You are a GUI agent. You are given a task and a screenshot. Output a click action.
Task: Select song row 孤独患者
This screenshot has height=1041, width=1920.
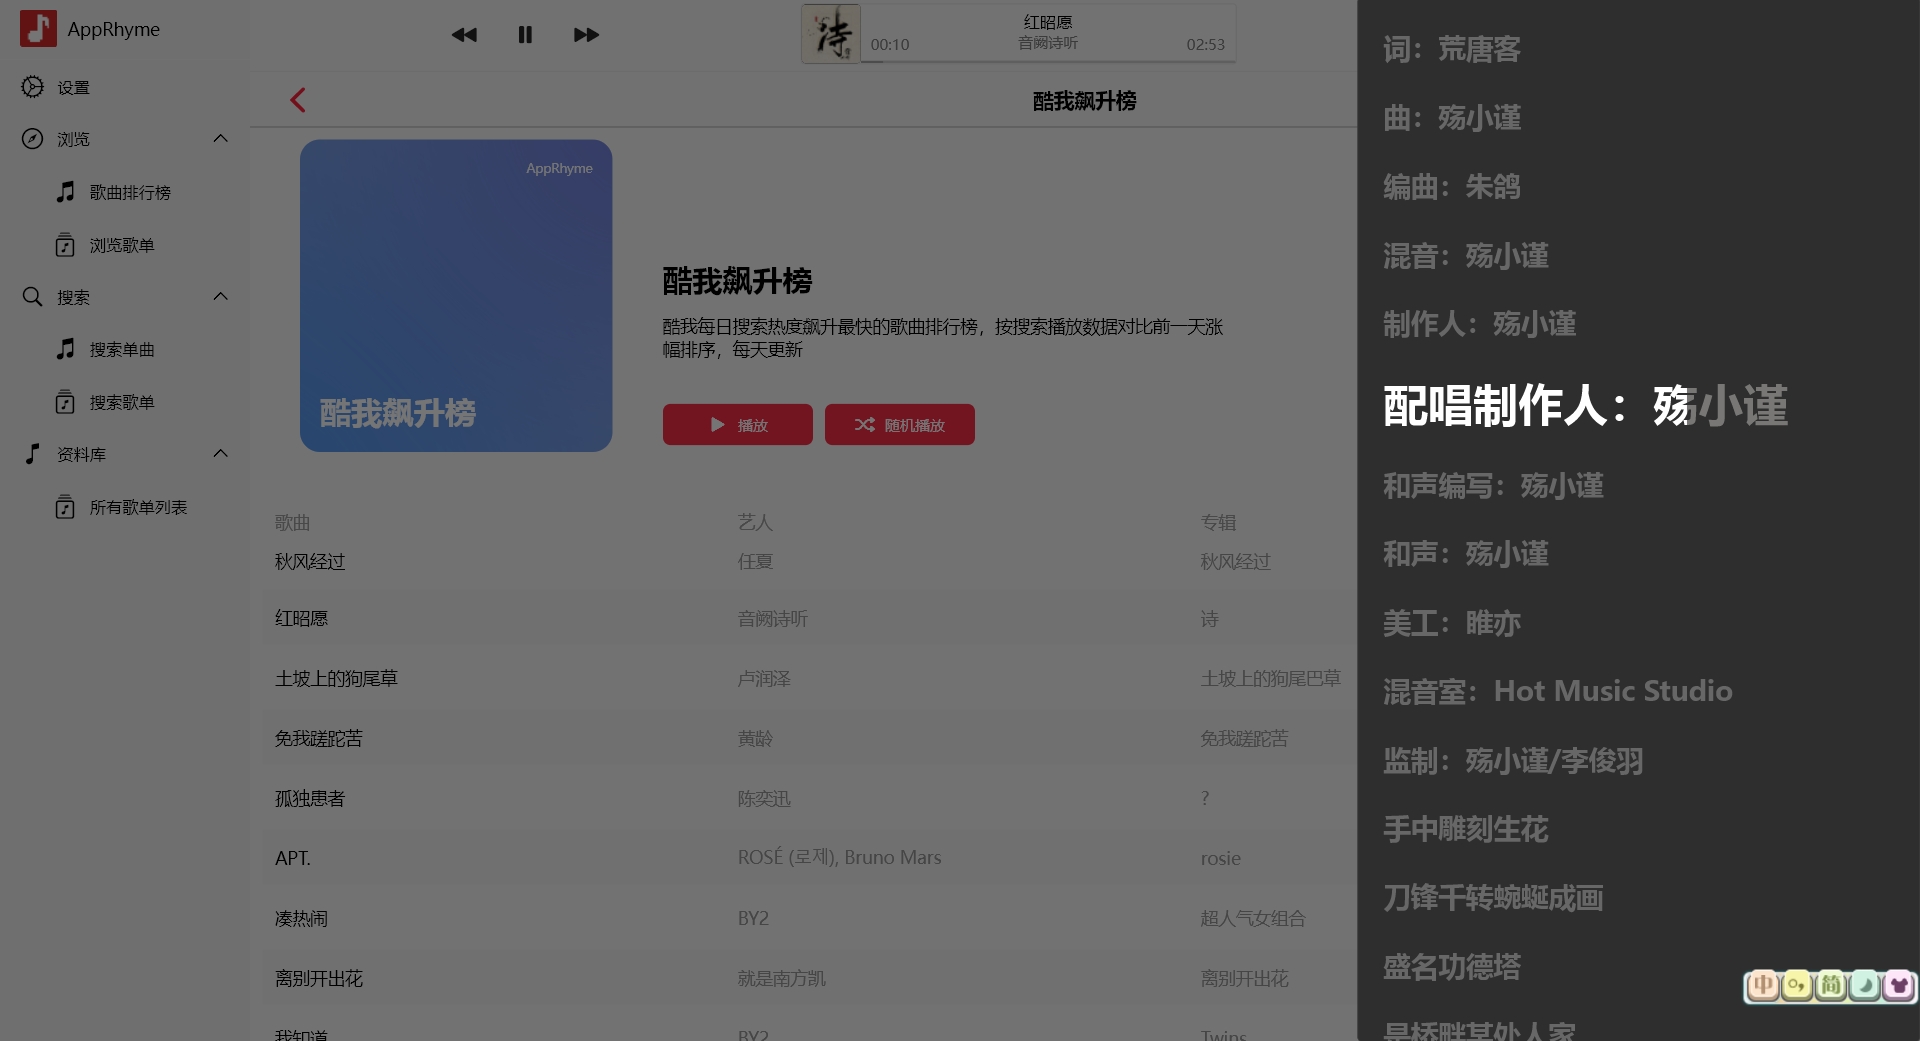(809, 799)
